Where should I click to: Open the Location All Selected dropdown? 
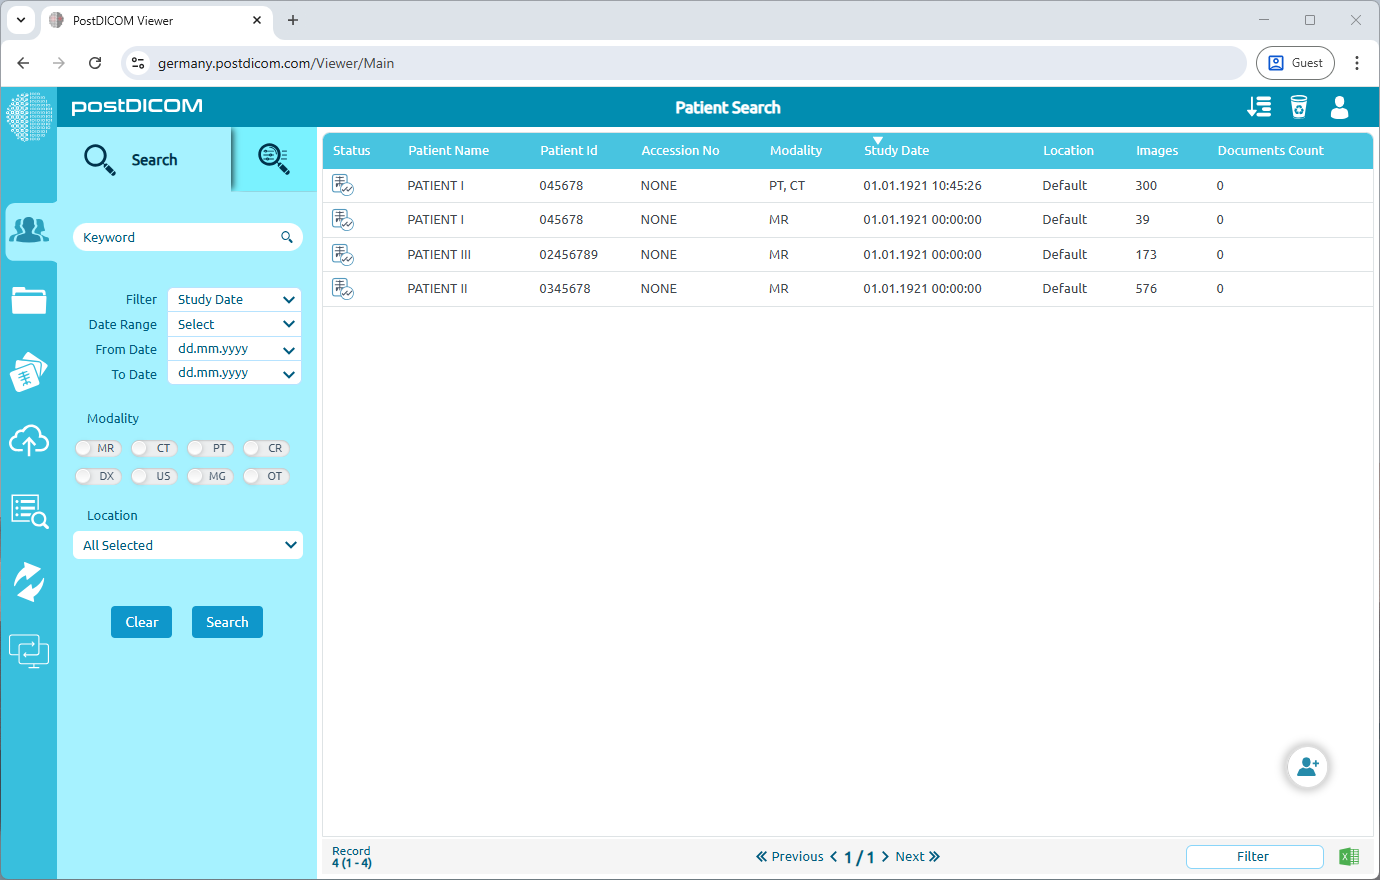click(187, 545)
